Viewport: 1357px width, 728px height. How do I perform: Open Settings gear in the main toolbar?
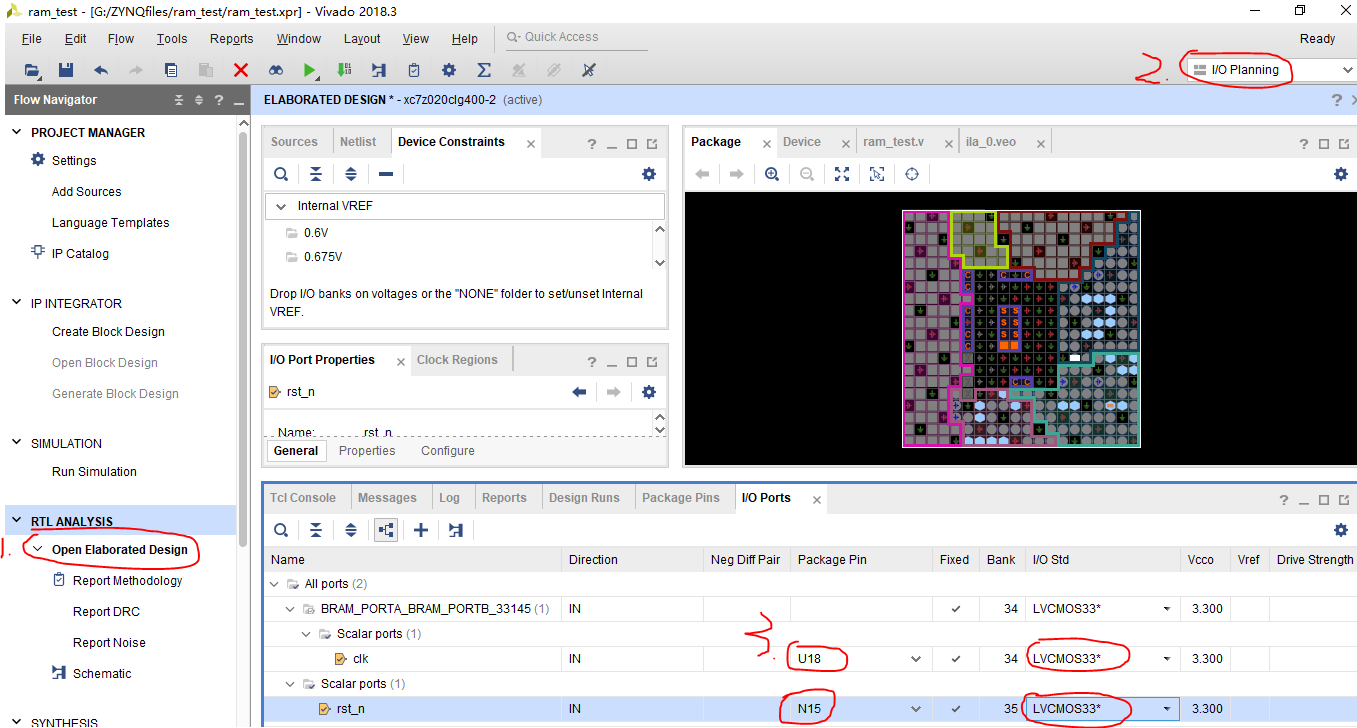click(x=449, y=70)
